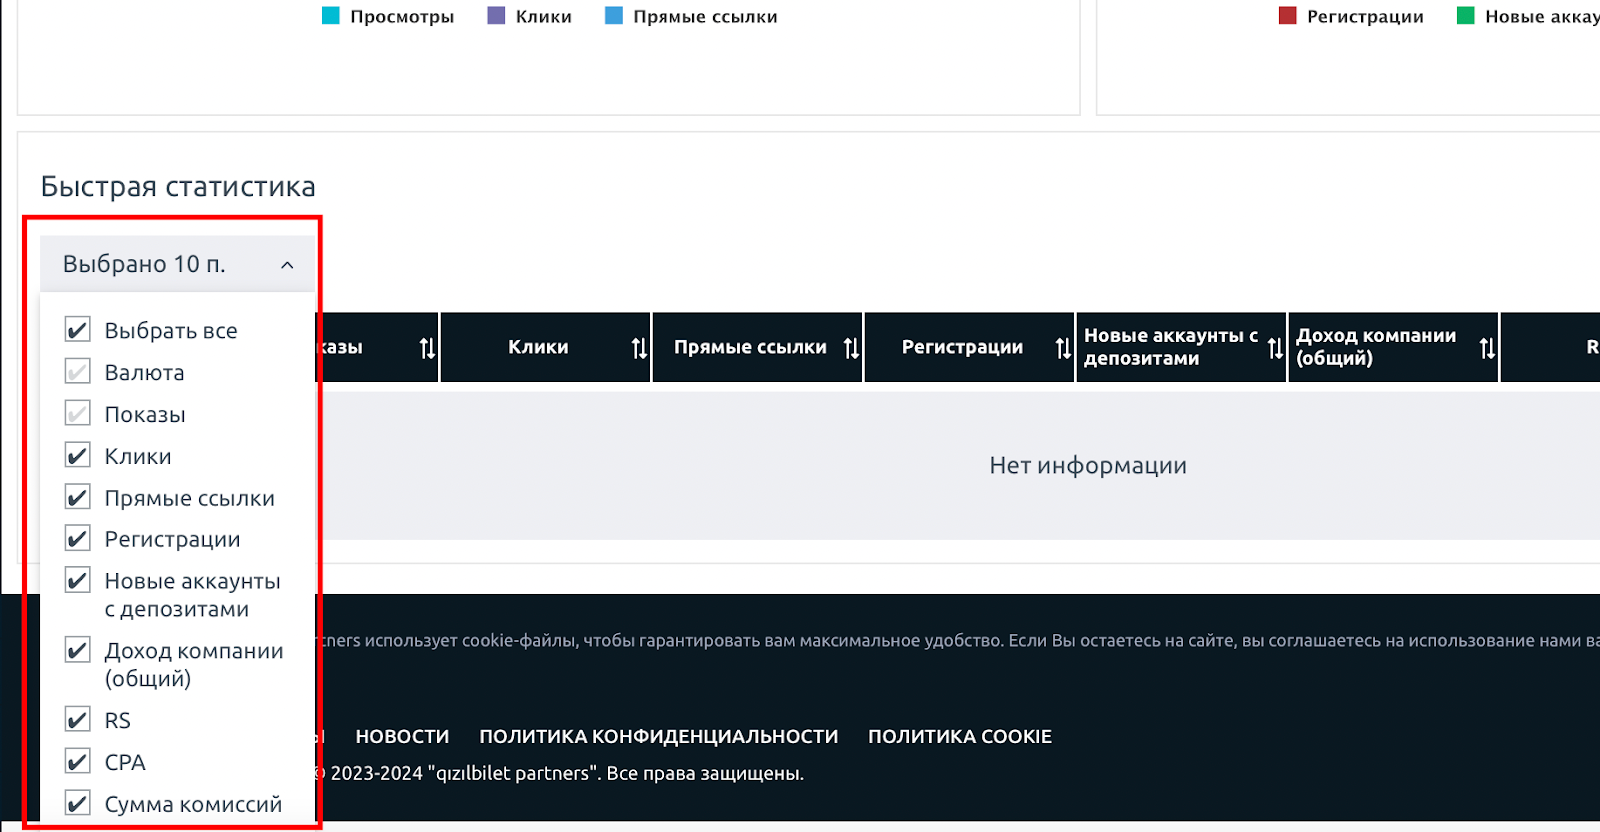This screenshot has height=832, width=1600.
Task: Open ПОЛИТИКА КОНФИДЕНЦИАЛЬНОСТИ footer link
Action: pos(658,736)
